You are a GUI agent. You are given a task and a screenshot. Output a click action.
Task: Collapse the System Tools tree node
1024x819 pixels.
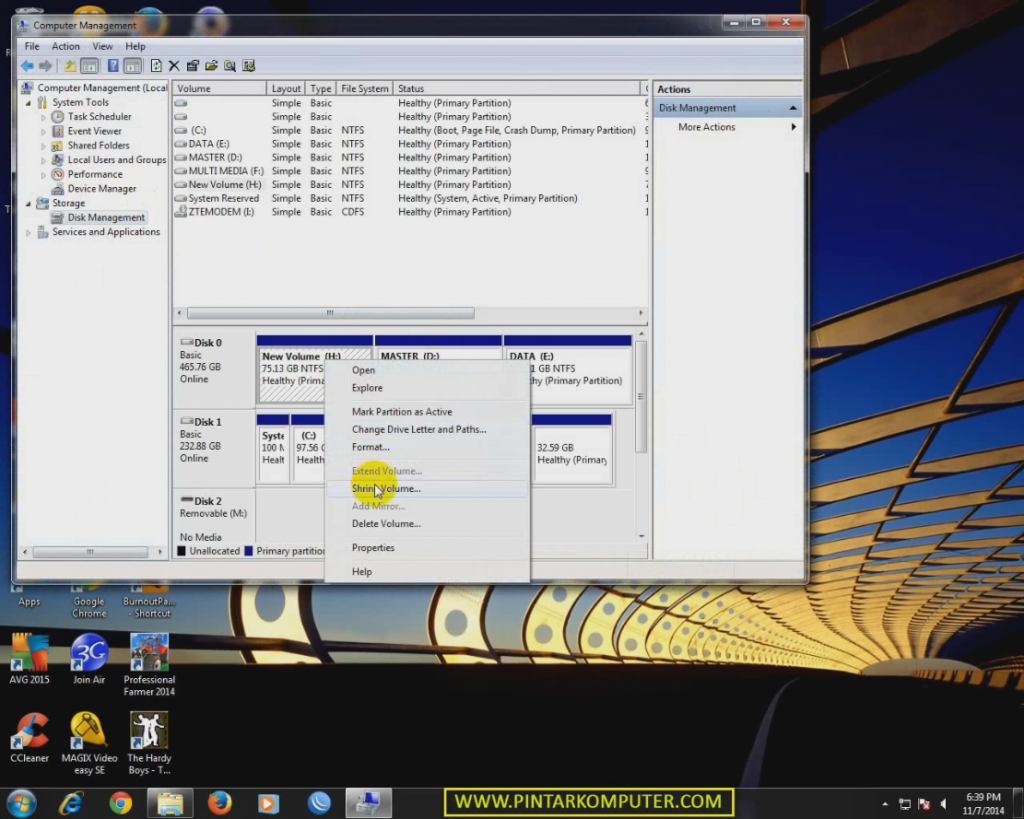(28, 103)
